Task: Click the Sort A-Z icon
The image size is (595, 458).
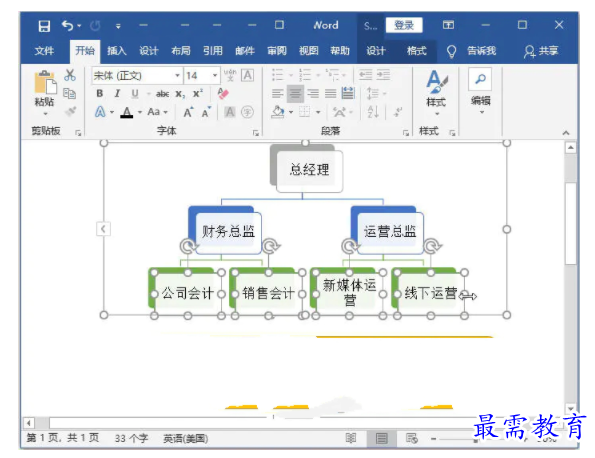Action: tap(373, 112)
